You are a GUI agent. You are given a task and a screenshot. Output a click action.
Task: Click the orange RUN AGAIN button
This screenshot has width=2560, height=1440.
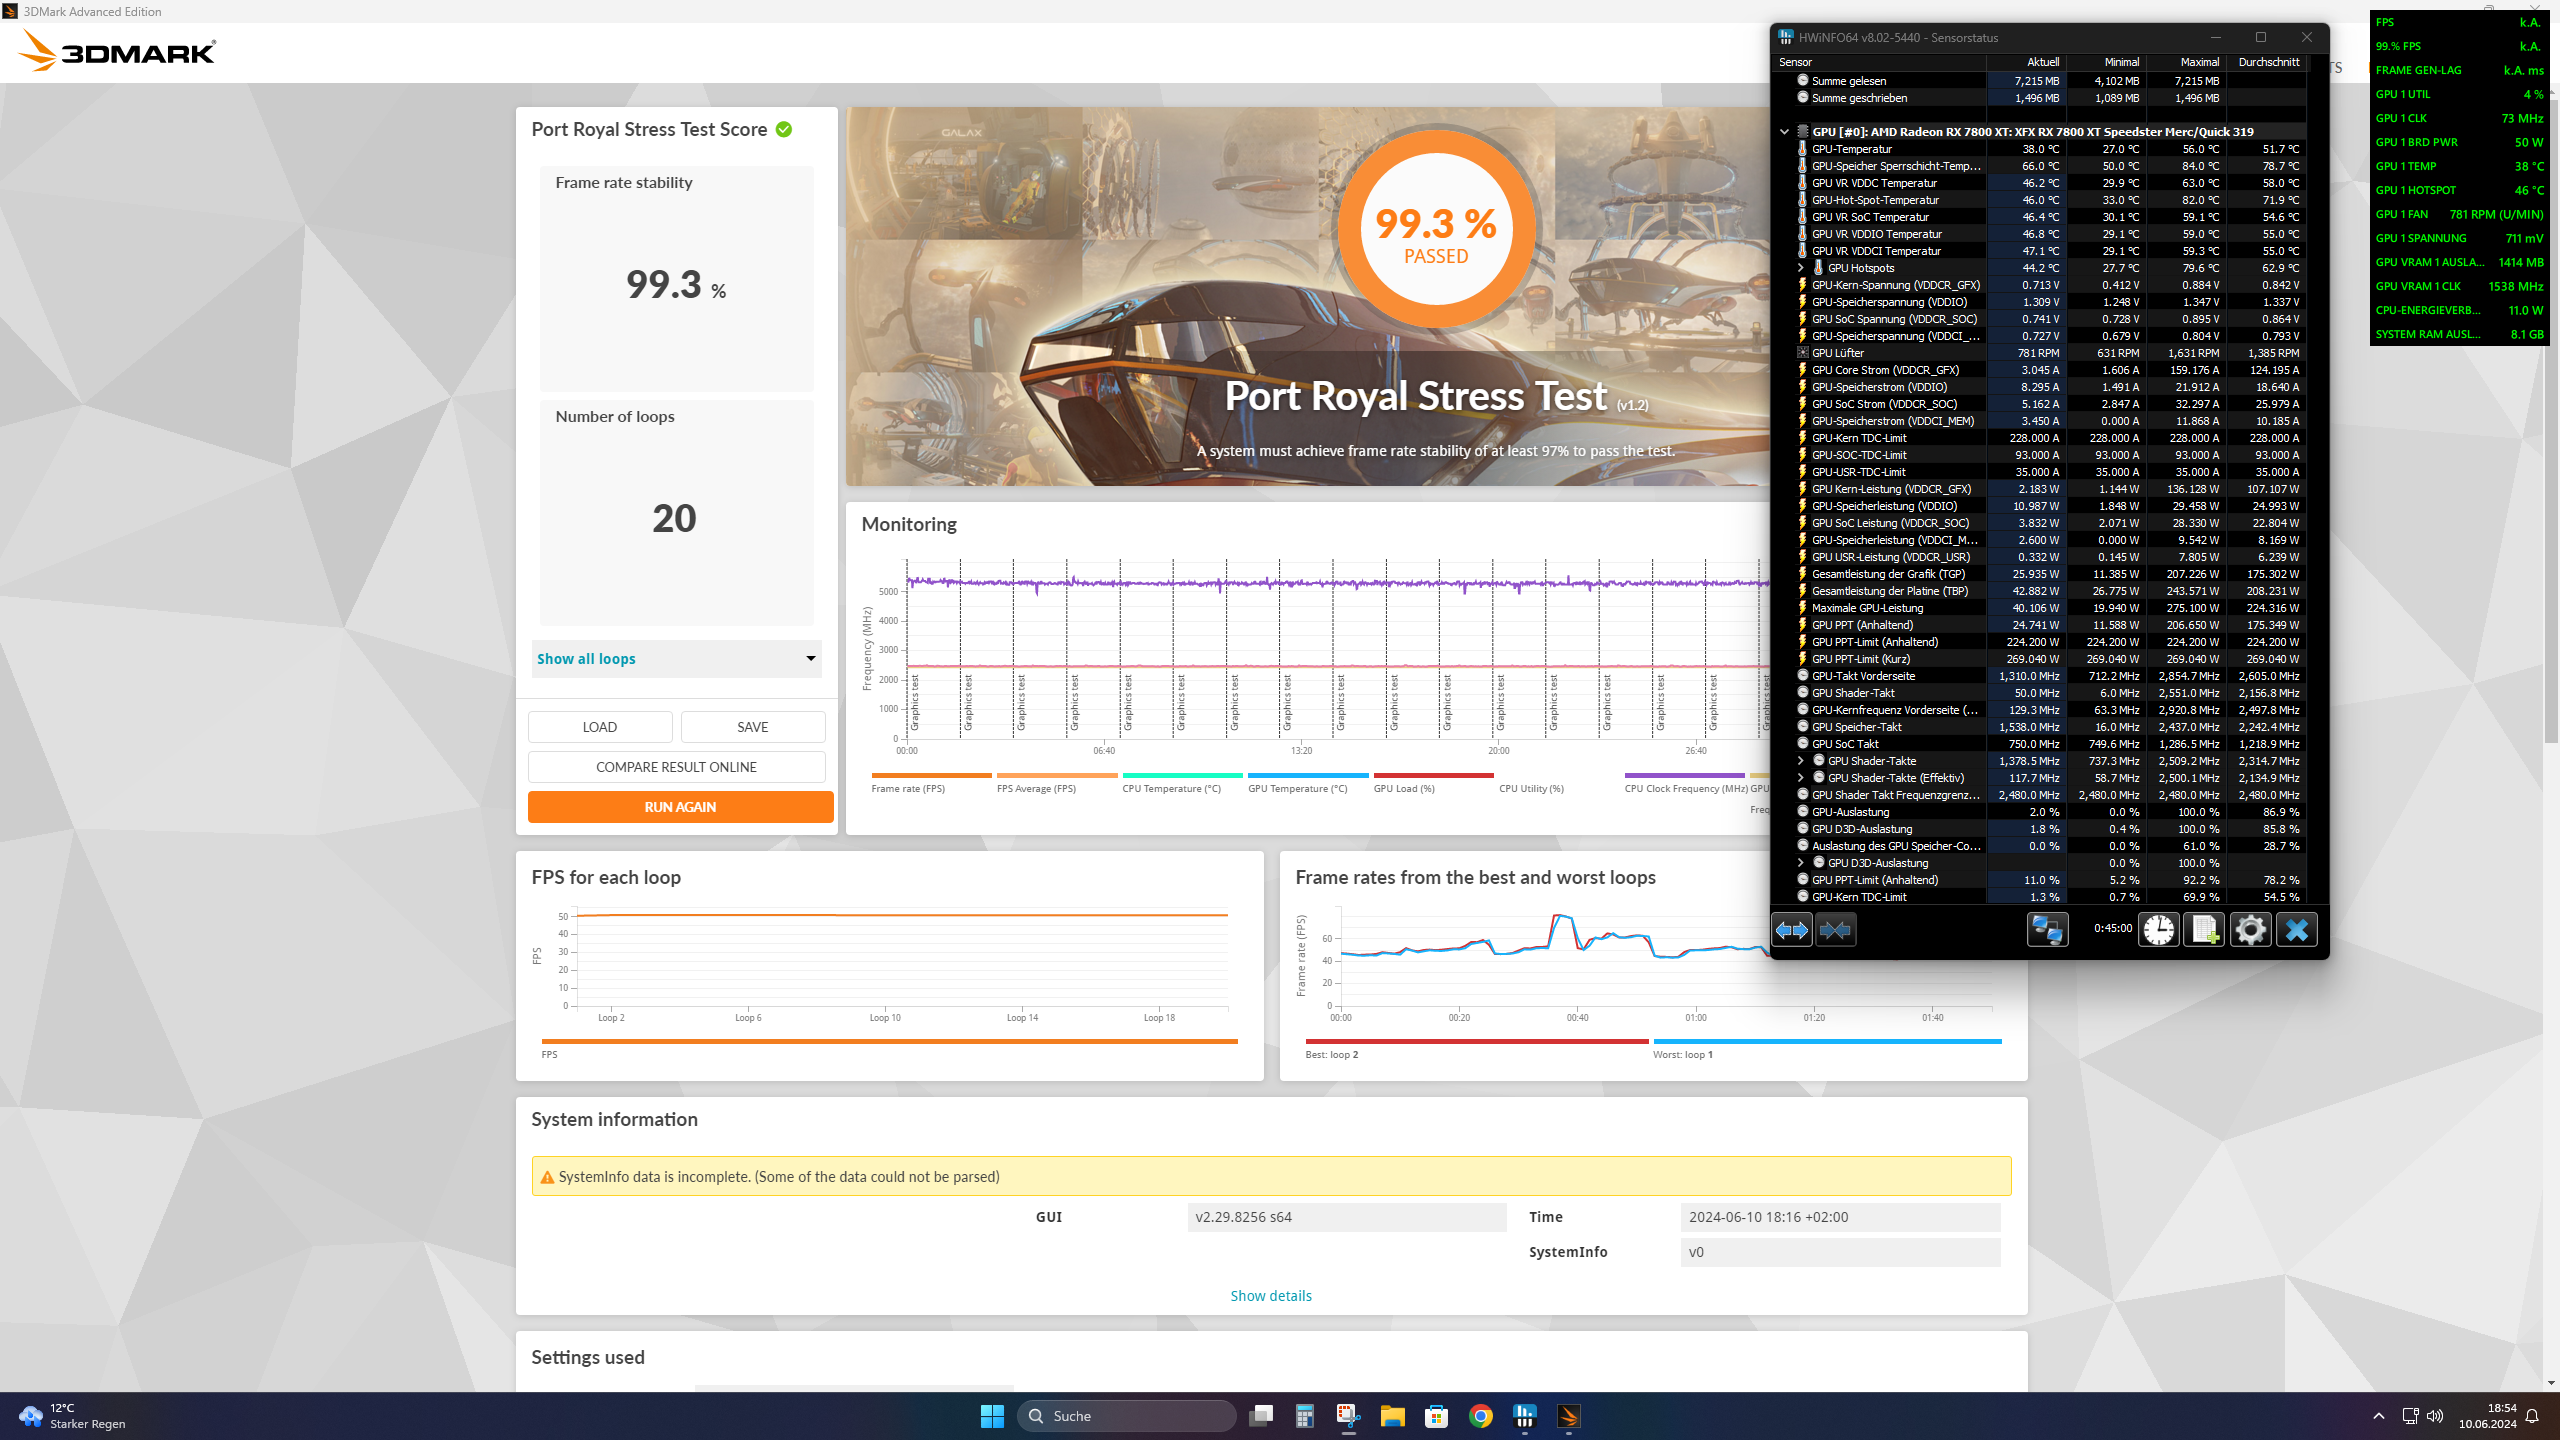pos(680,807)
